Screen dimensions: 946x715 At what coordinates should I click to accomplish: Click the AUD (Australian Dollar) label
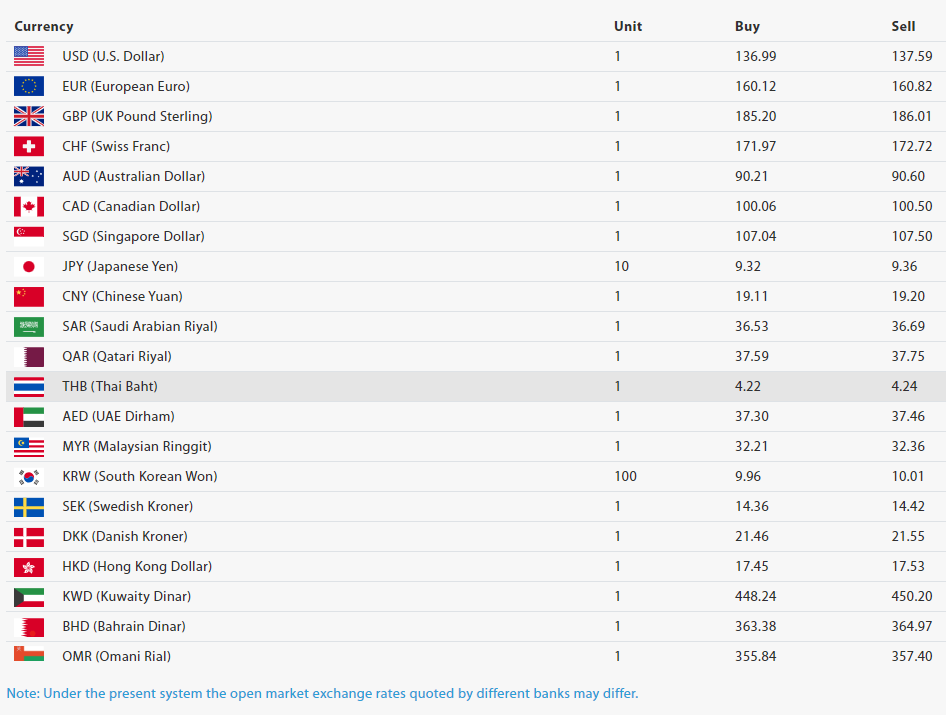134,176
